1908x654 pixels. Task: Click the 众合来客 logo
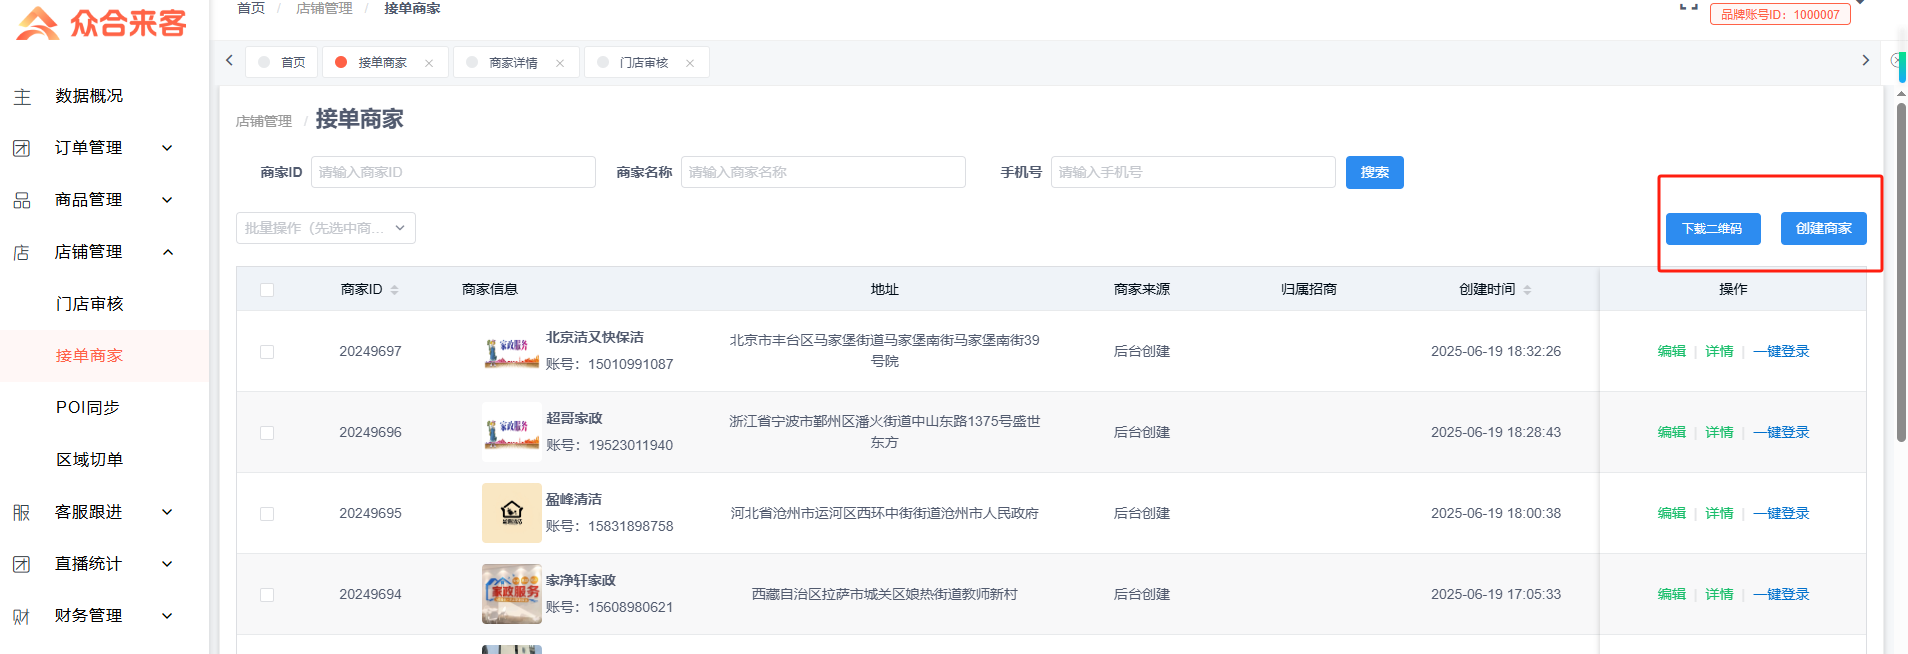[x=102, y=22]
